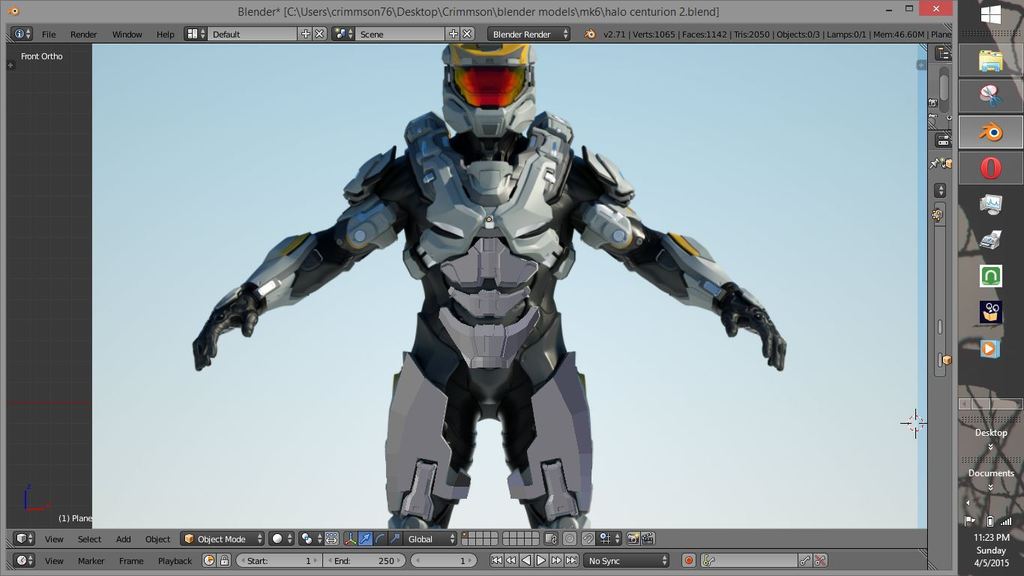Toggle proportional editing
This screenshot has width=1024, height=576.
click(569, 539)
